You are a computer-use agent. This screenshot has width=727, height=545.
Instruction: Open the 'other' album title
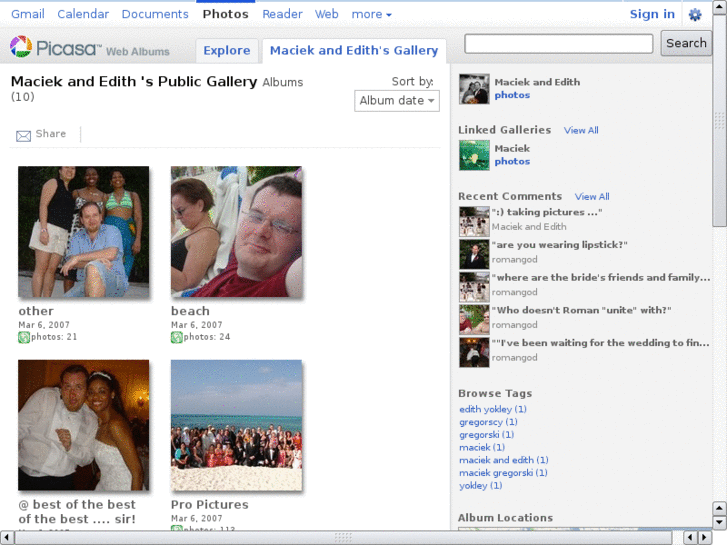tap(36, 311)
